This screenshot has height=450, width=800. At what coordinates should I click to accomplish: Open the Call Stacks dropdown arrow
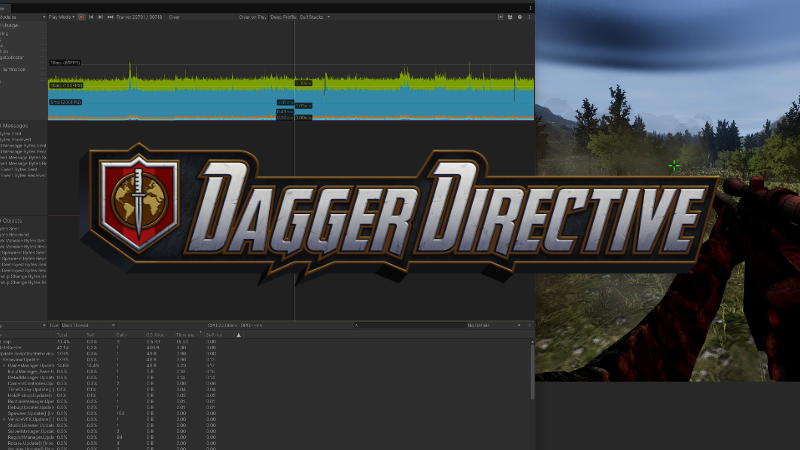point(328,17)
